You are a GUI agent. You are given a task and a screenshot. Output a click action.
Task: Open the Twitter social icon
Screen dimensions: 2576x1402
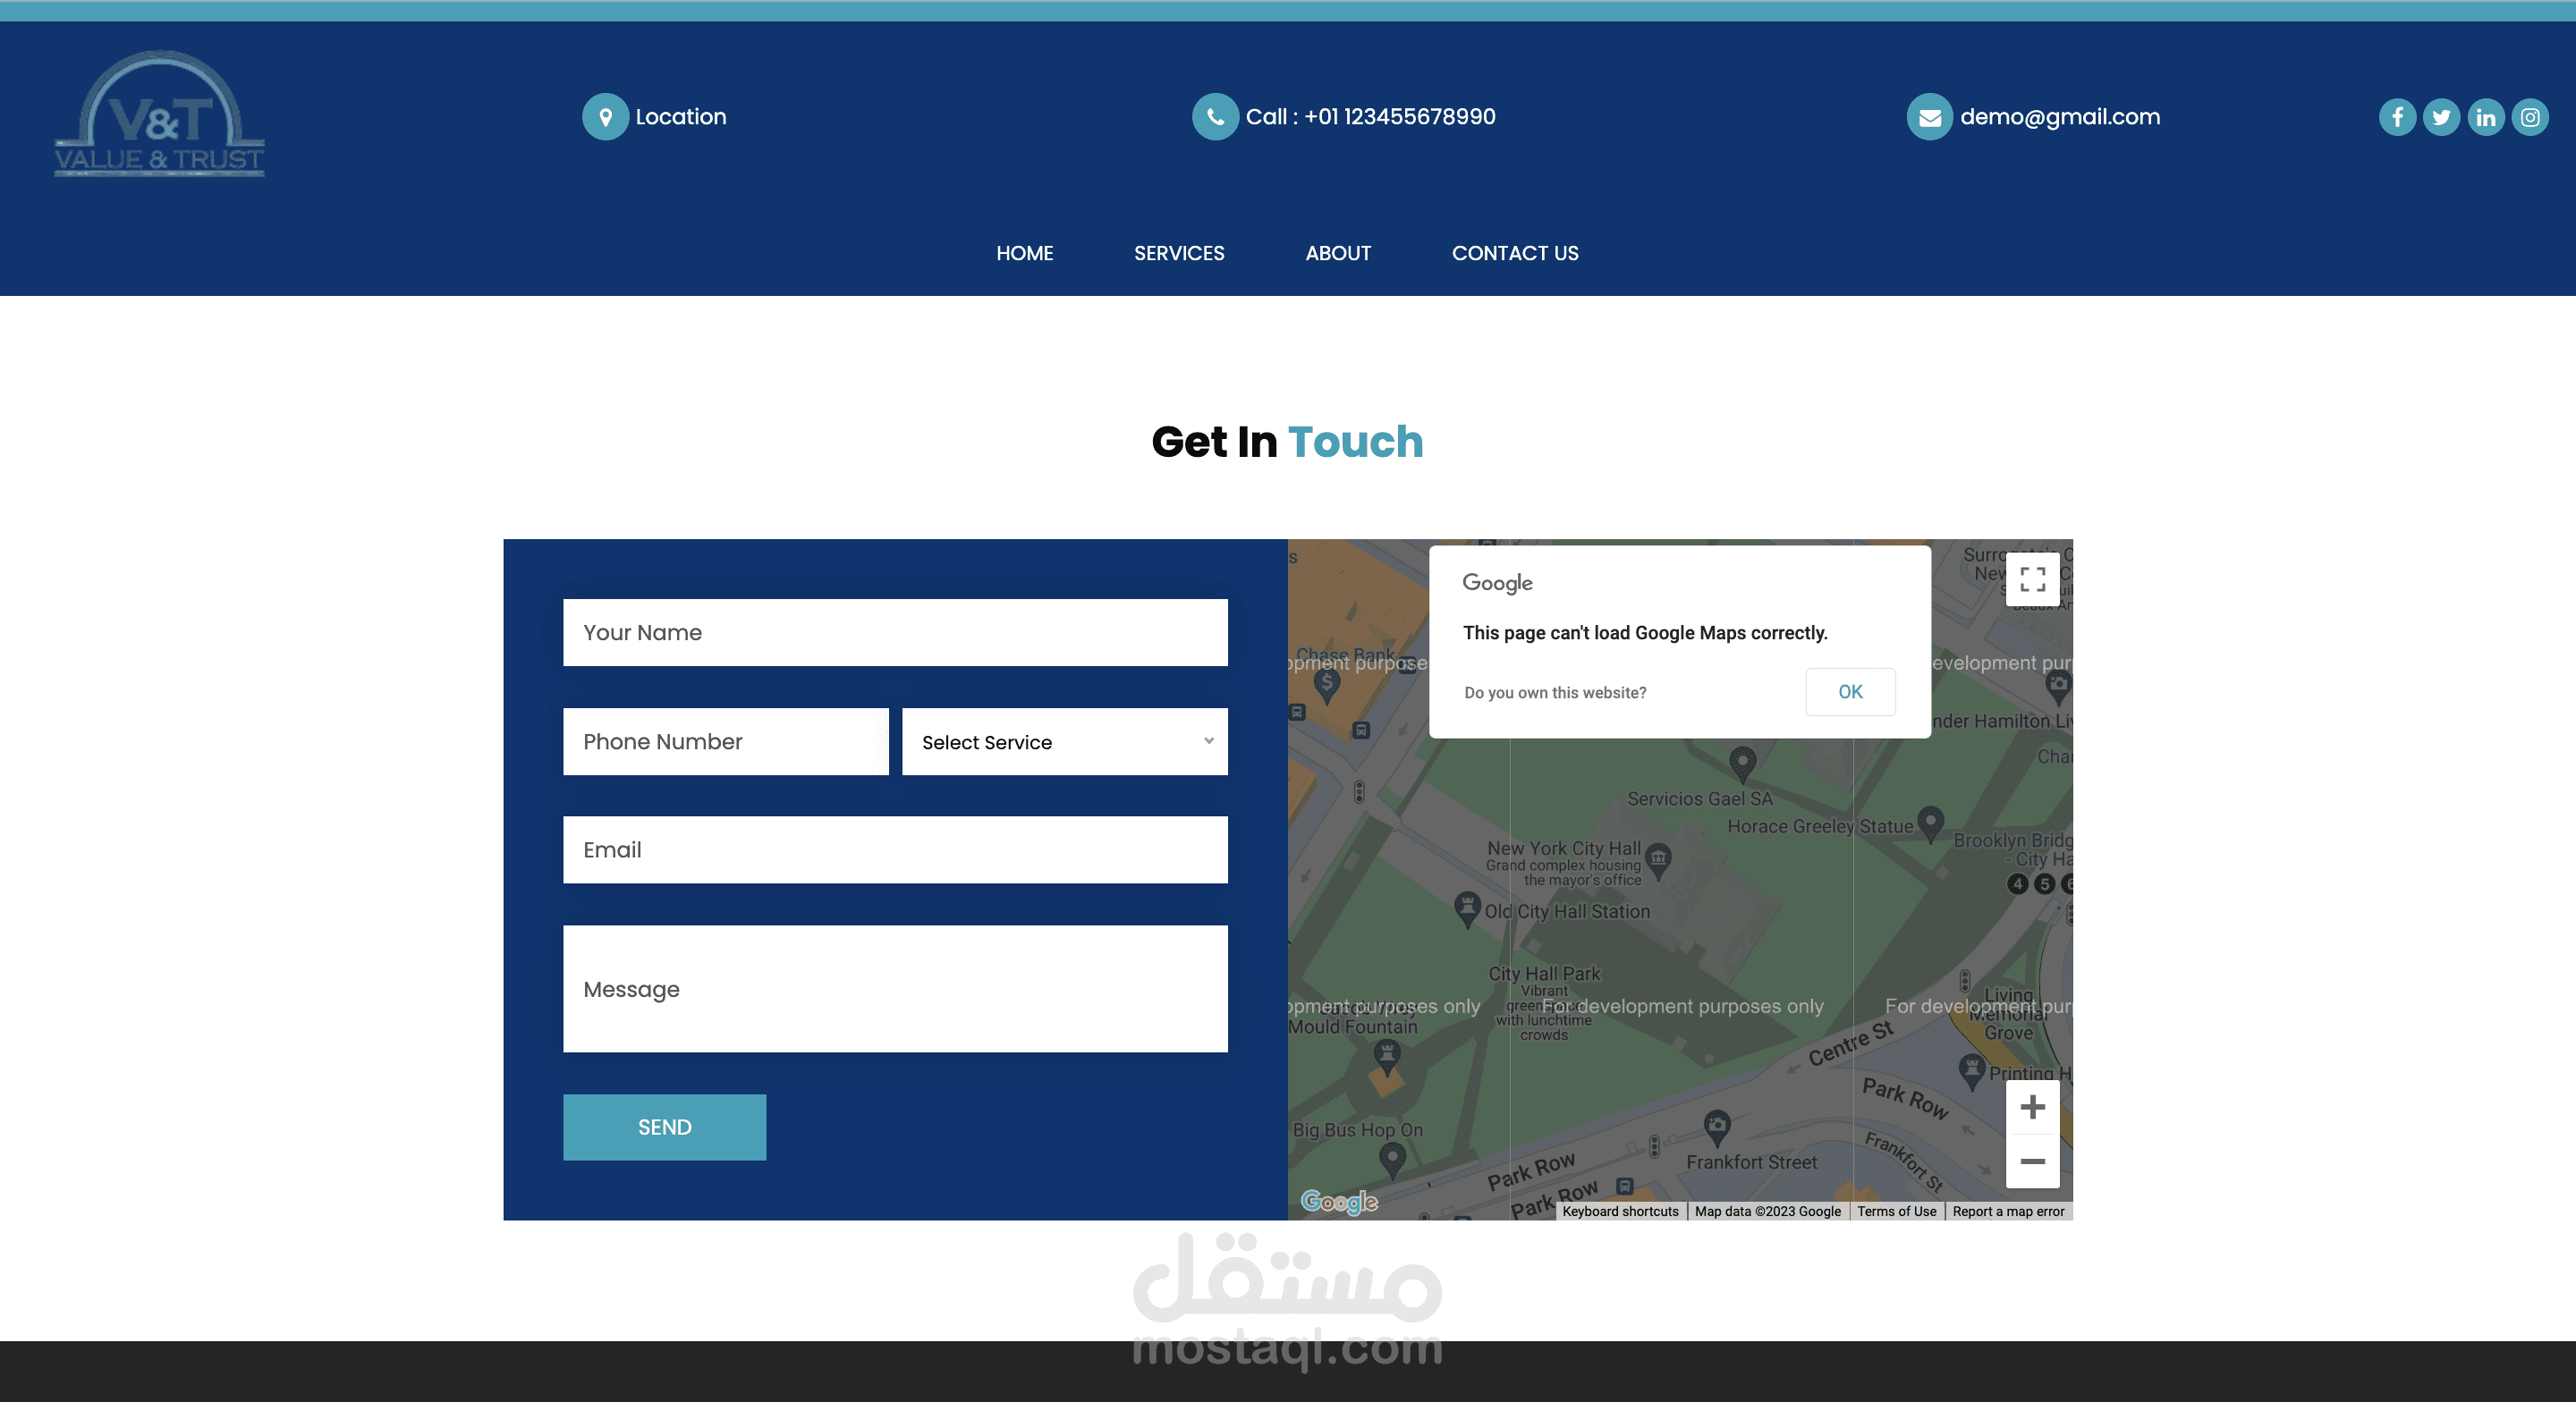tap(2441, 117)
